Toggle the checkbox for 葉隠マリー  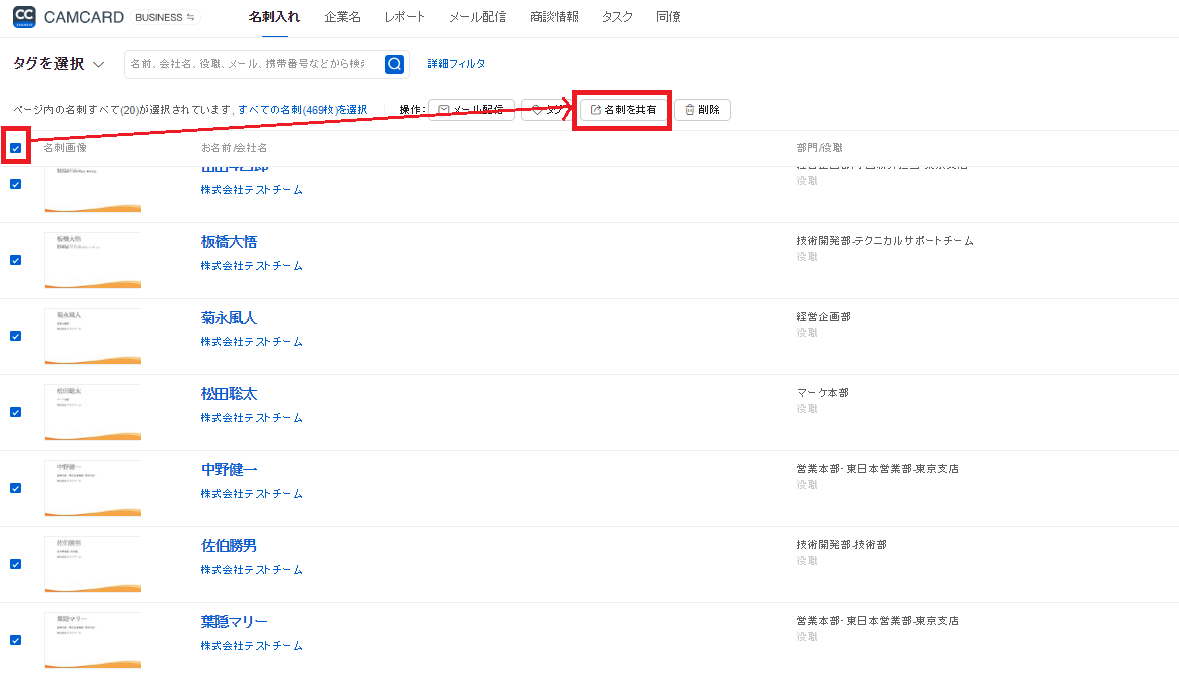tap(16, 640)
